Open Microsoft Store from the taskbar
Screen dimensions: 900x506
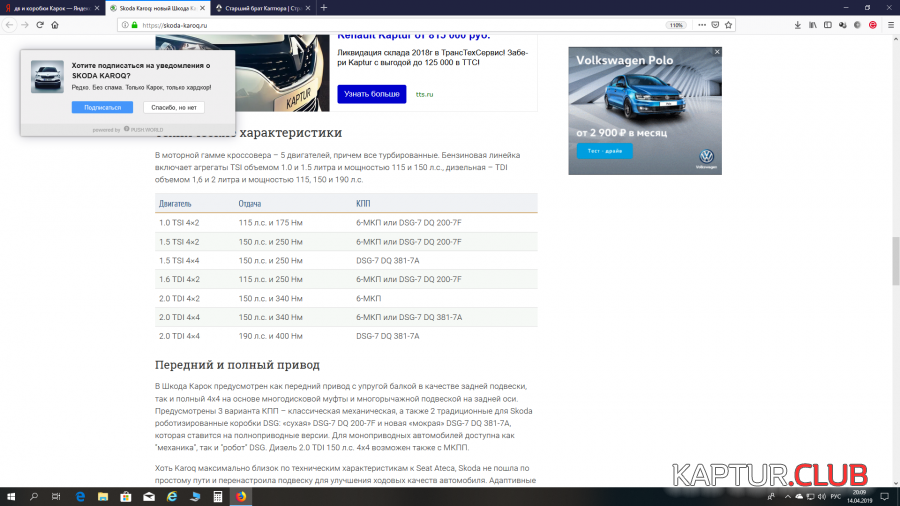click(126, 497)
